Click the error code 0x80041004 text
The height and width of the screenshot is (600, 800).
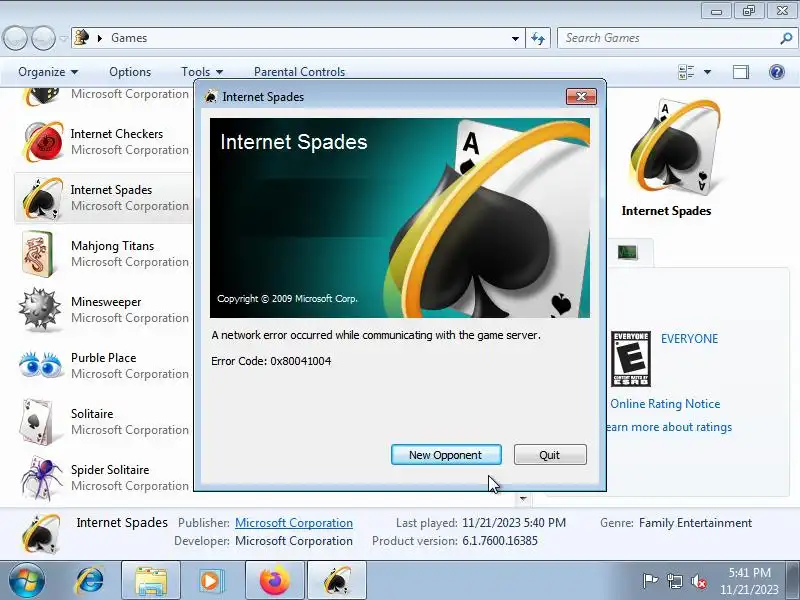click(x=301, y=361)
